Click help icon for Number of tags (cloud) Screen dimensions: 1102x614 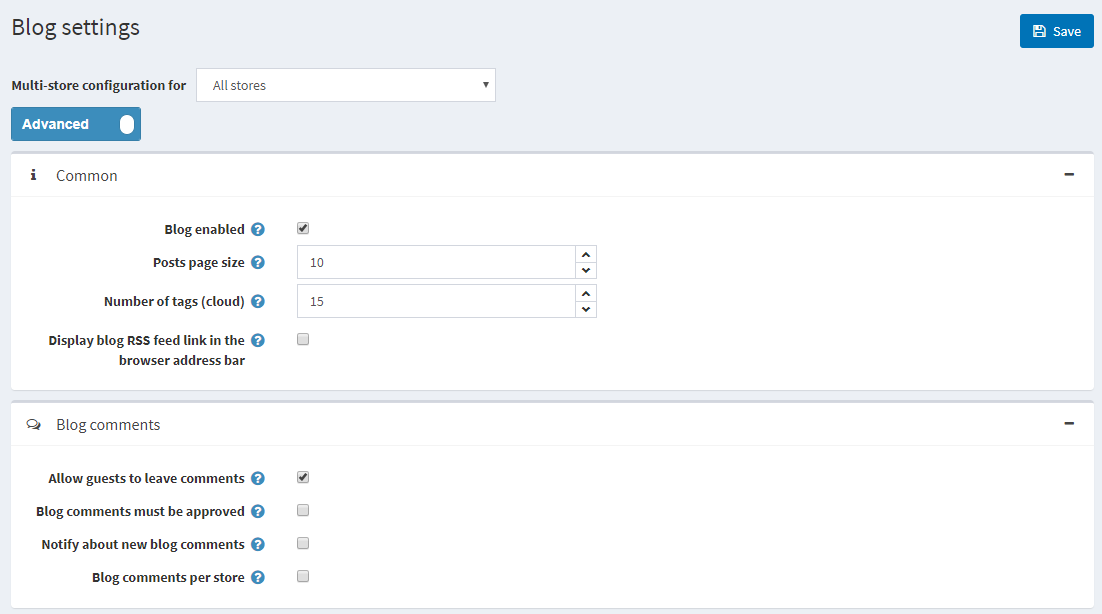258,301
